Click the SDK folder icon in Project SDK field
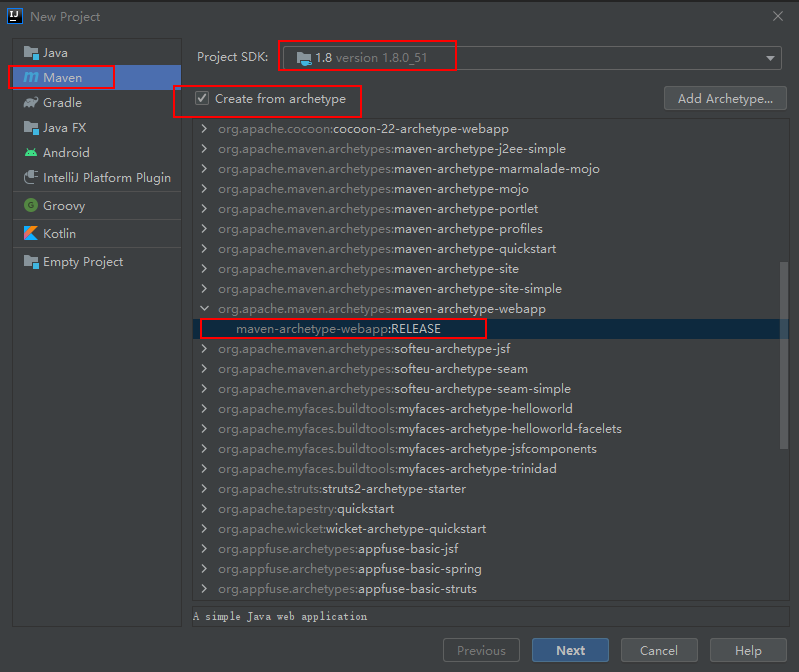Viewport: 799px width, 672px height. point(304,58)
